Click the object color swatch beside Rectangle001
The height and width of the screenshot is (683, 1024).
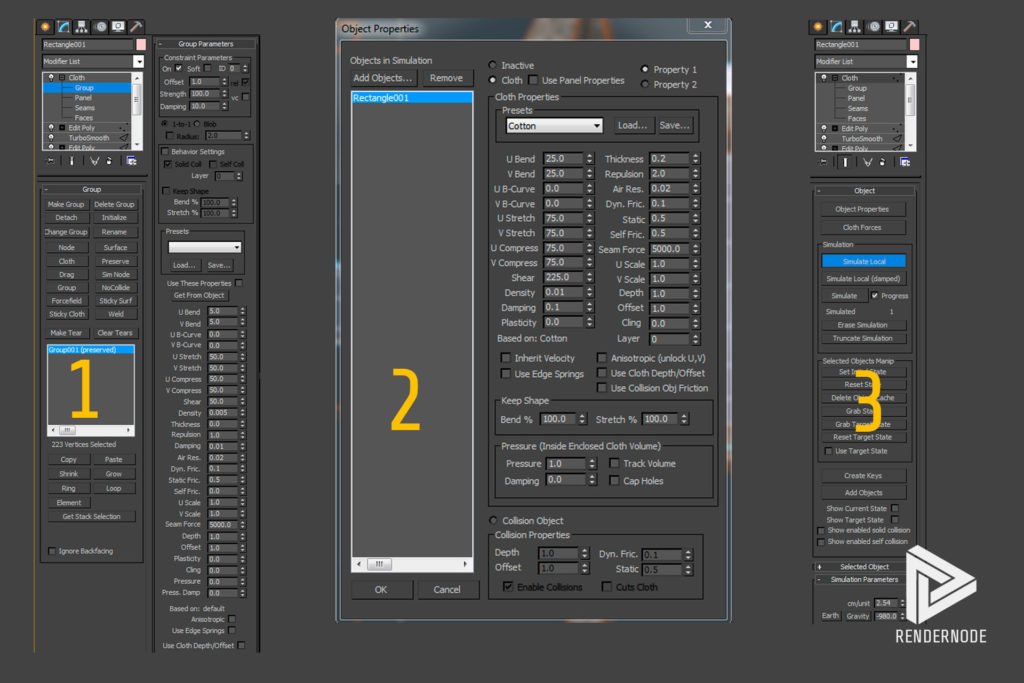(142, 45)
